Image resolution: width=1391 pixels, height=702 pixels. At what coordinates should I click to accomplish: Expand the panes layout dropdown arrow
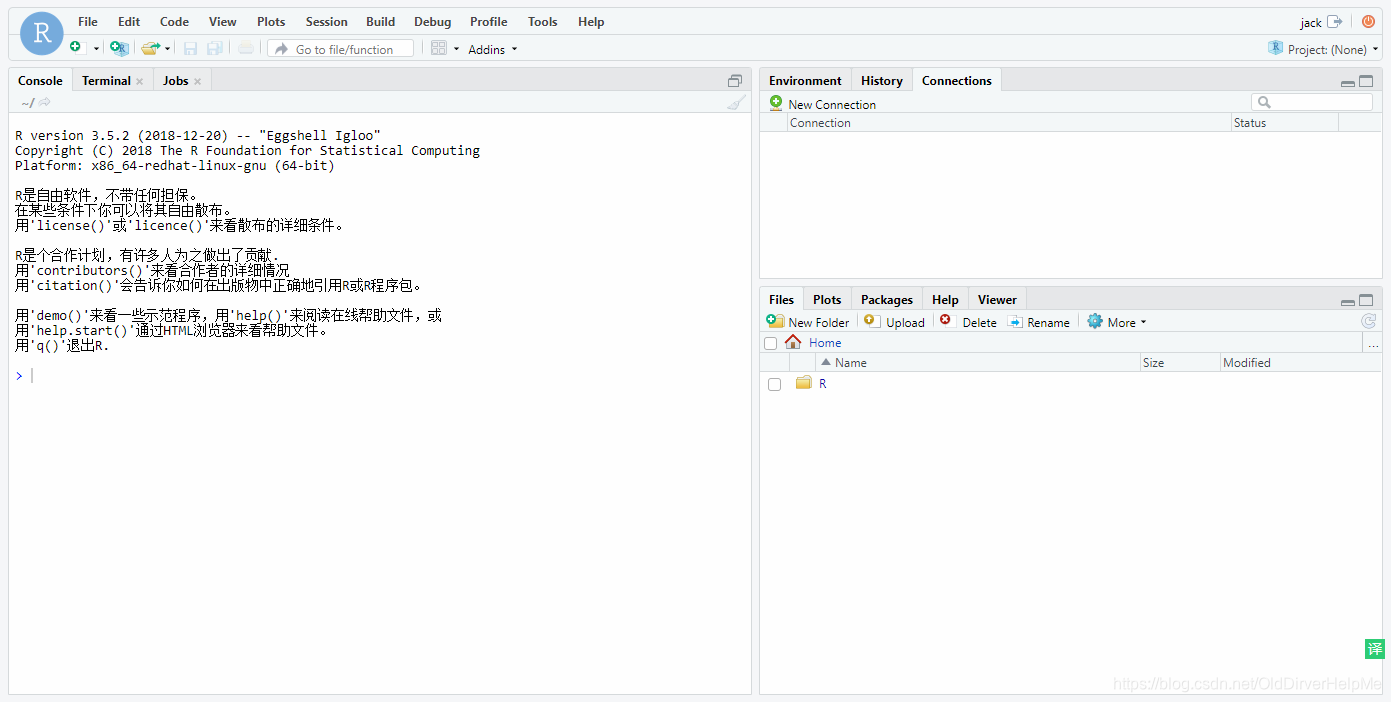tap(456, 48)
